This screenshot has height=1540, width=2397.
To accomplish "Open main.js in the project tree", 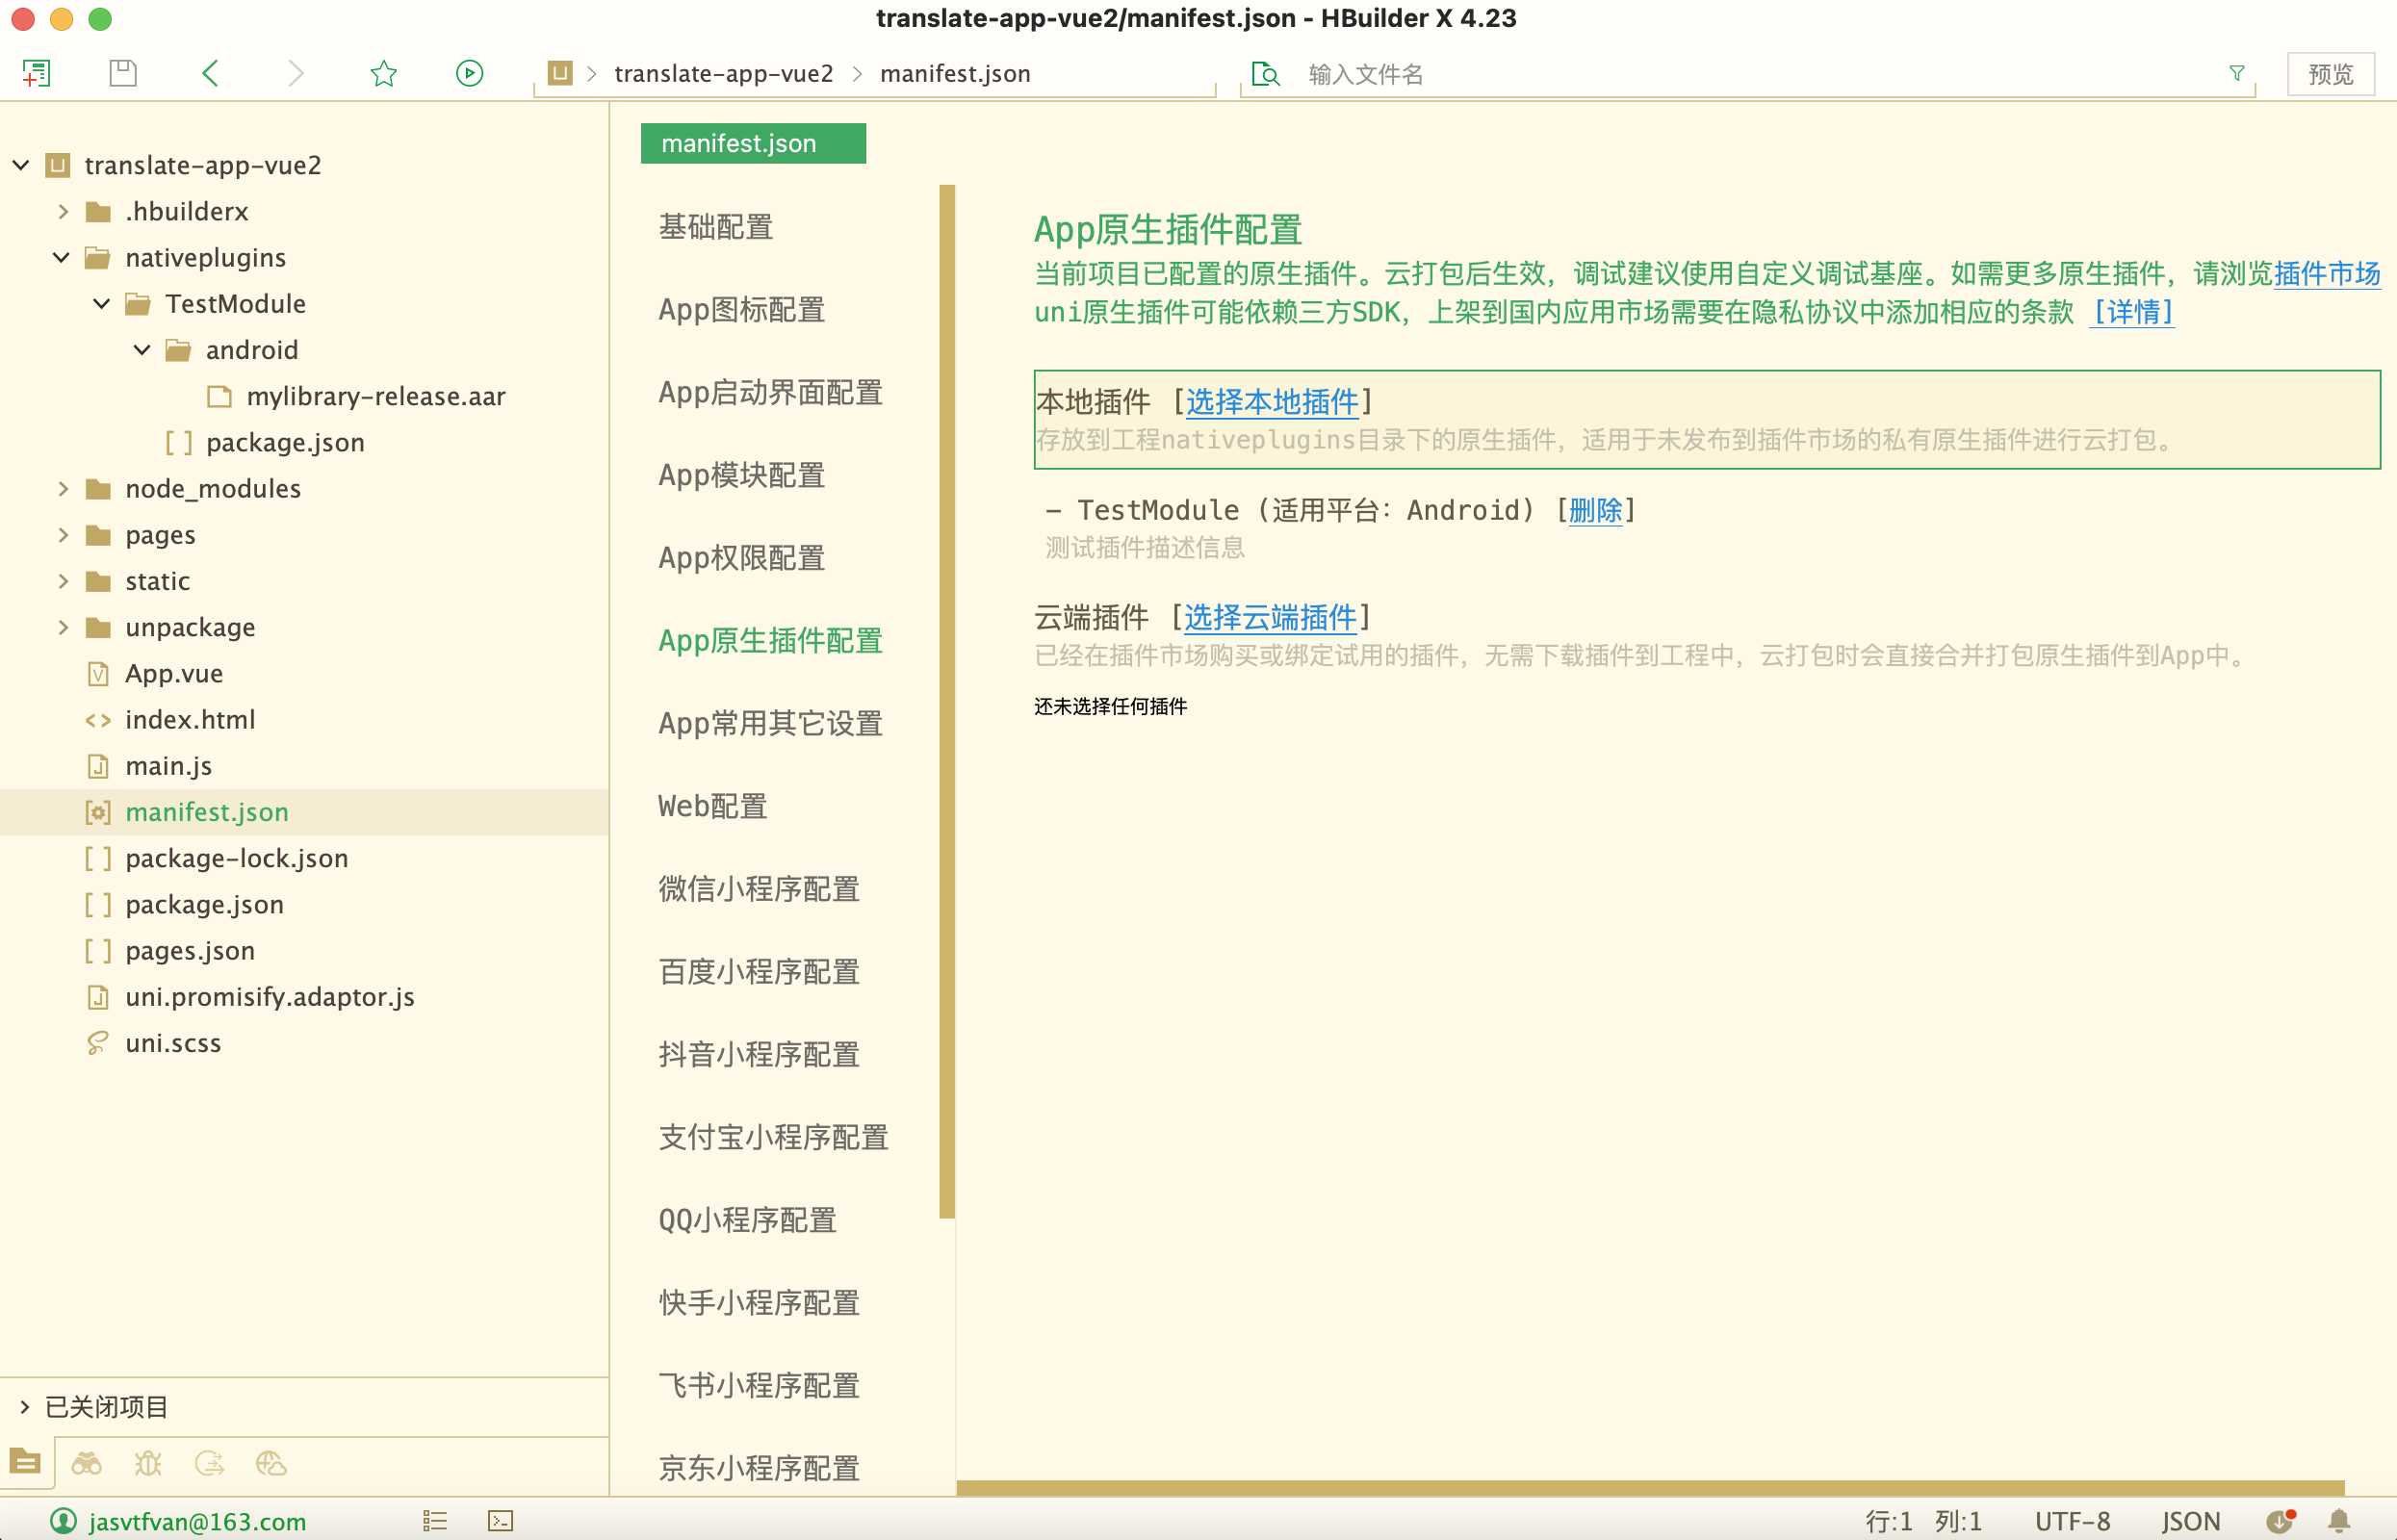I will (x=168, y=766).
